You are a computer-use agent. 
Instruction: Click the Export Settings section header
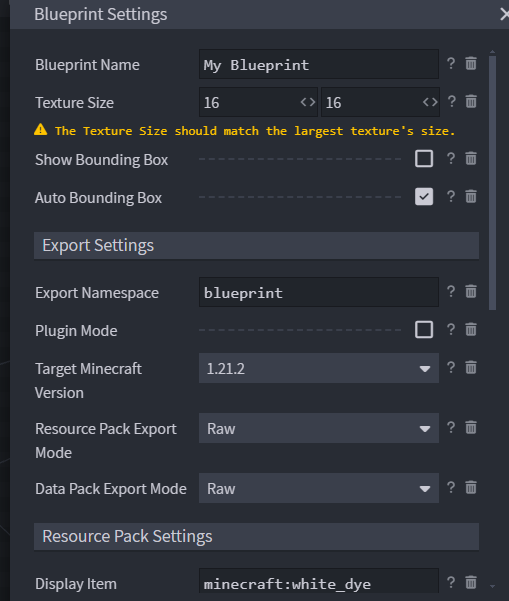pos(256,245)
